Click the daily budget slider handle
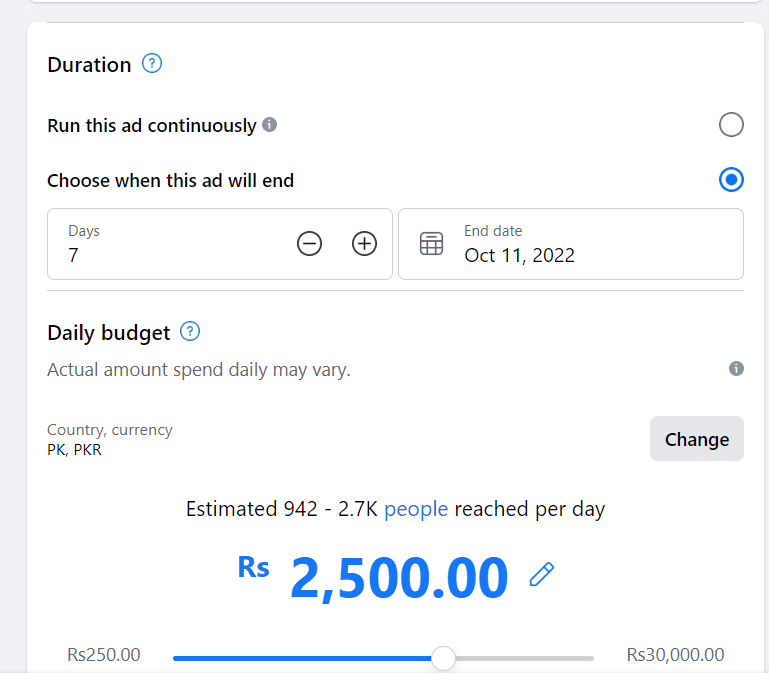769x680 pixels. tap(443, 658)
